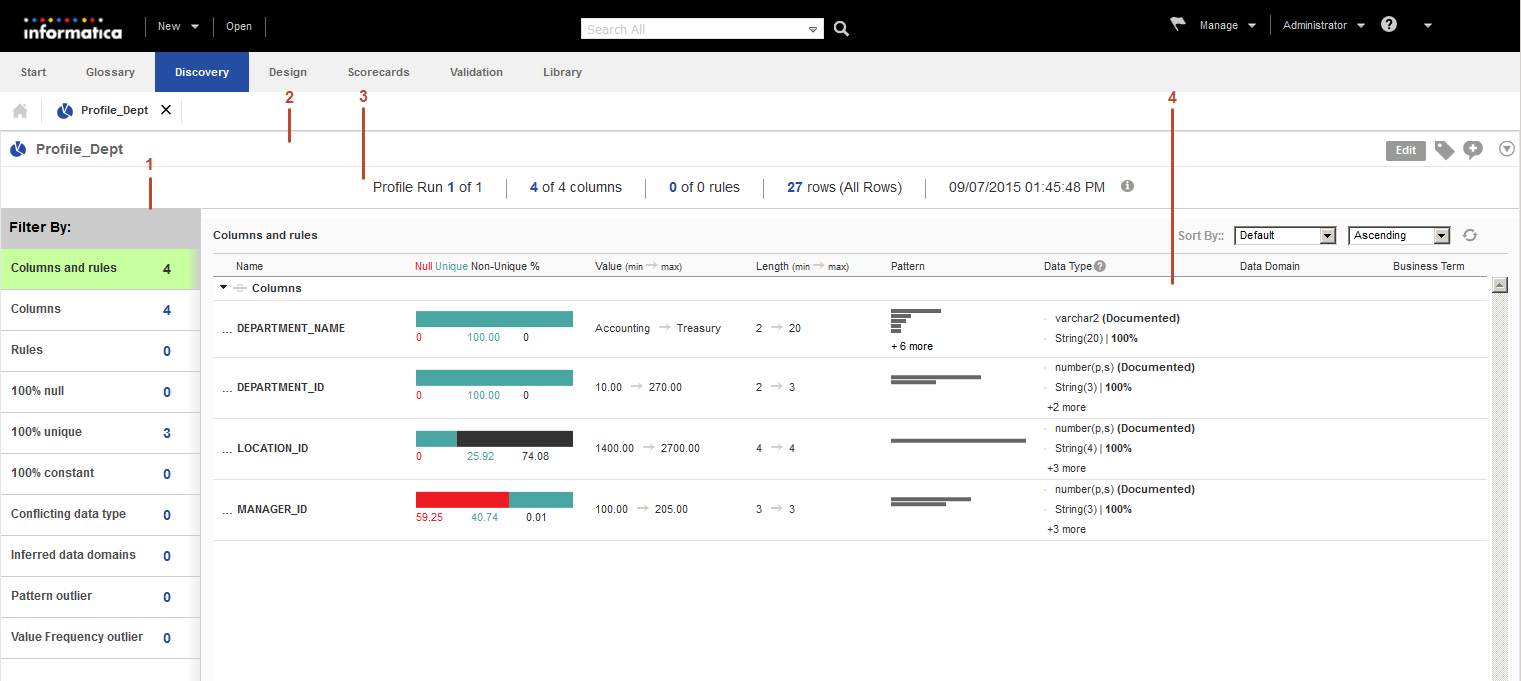Open the help question mark icon
The width and height of the screenshot is (1521, 681).
point(1389,25)
